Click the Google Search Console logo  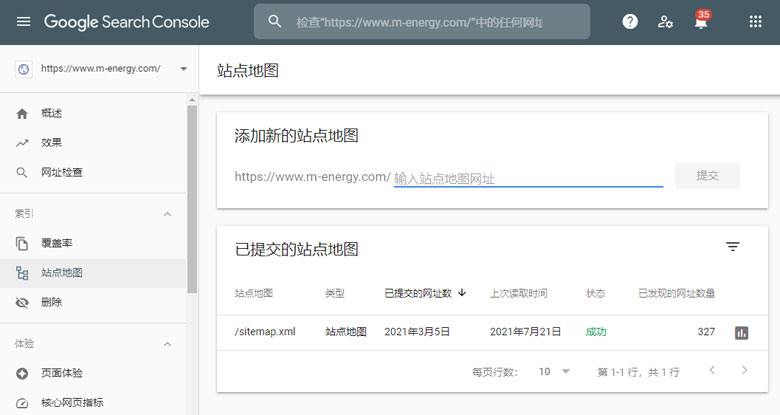click(126, 22)
